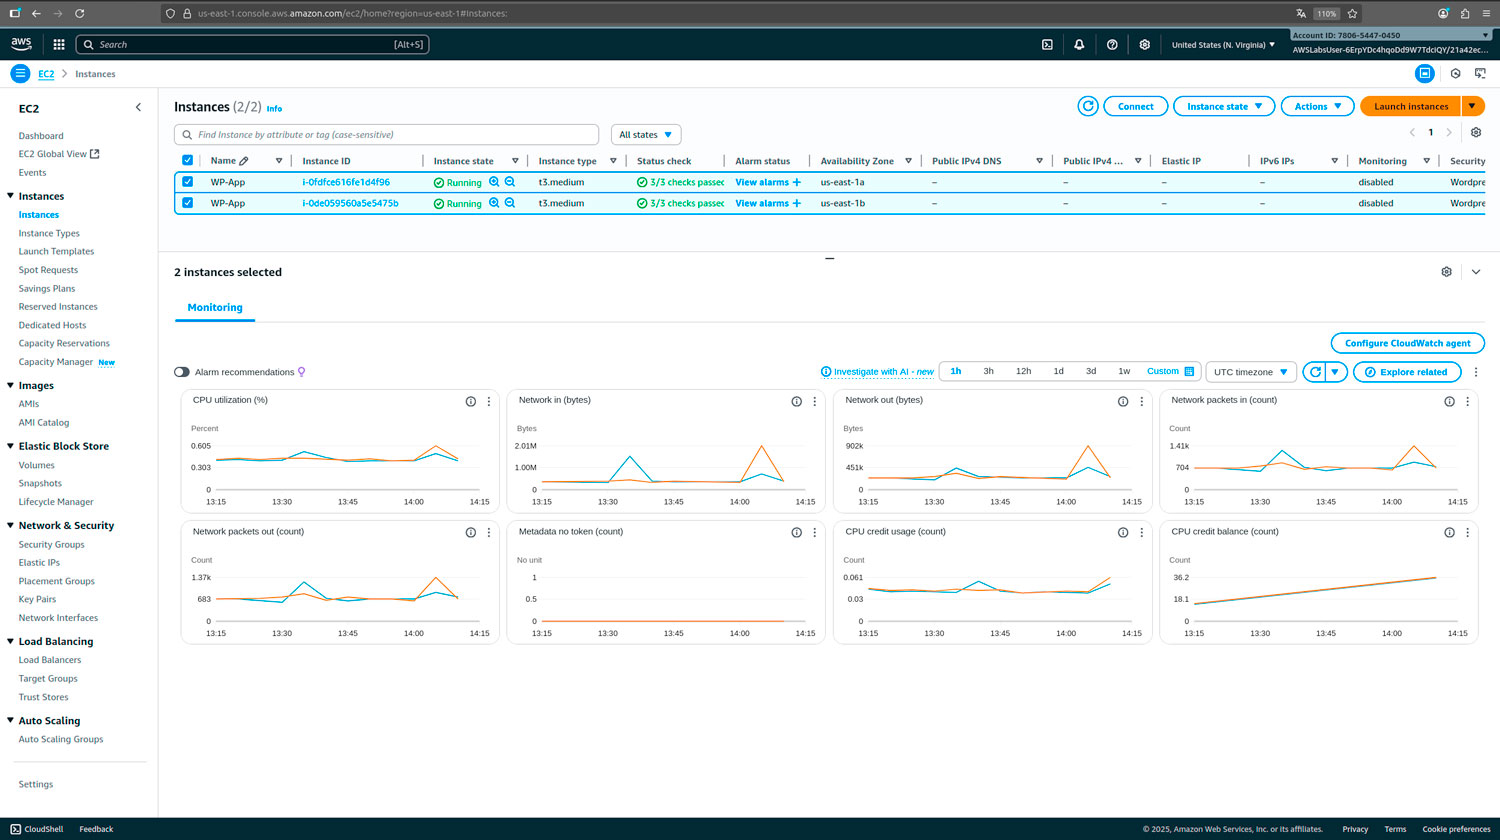Expand the Instance state dropdown
1500x840 pixels.
point(1224,106)
